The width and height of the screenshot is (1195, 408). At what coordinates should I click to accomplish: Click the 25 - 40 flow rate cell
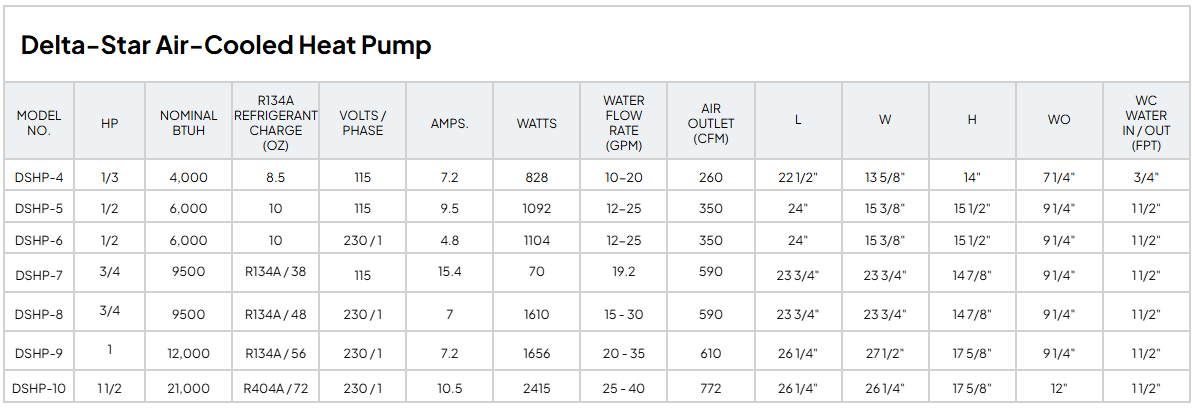(623, 389)
